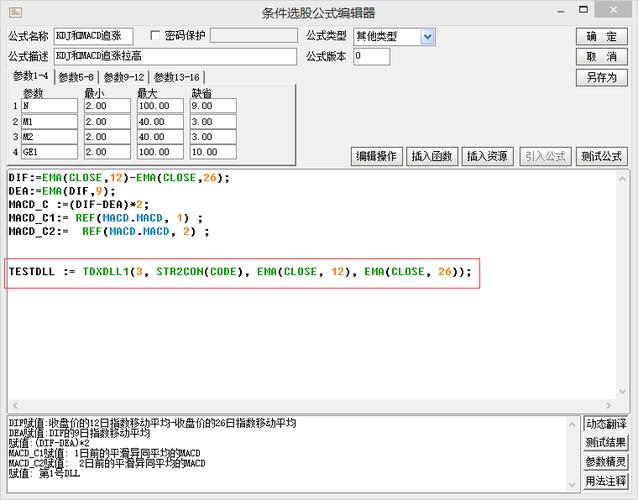Click the MACD_C1 code line

pos(105,218)
